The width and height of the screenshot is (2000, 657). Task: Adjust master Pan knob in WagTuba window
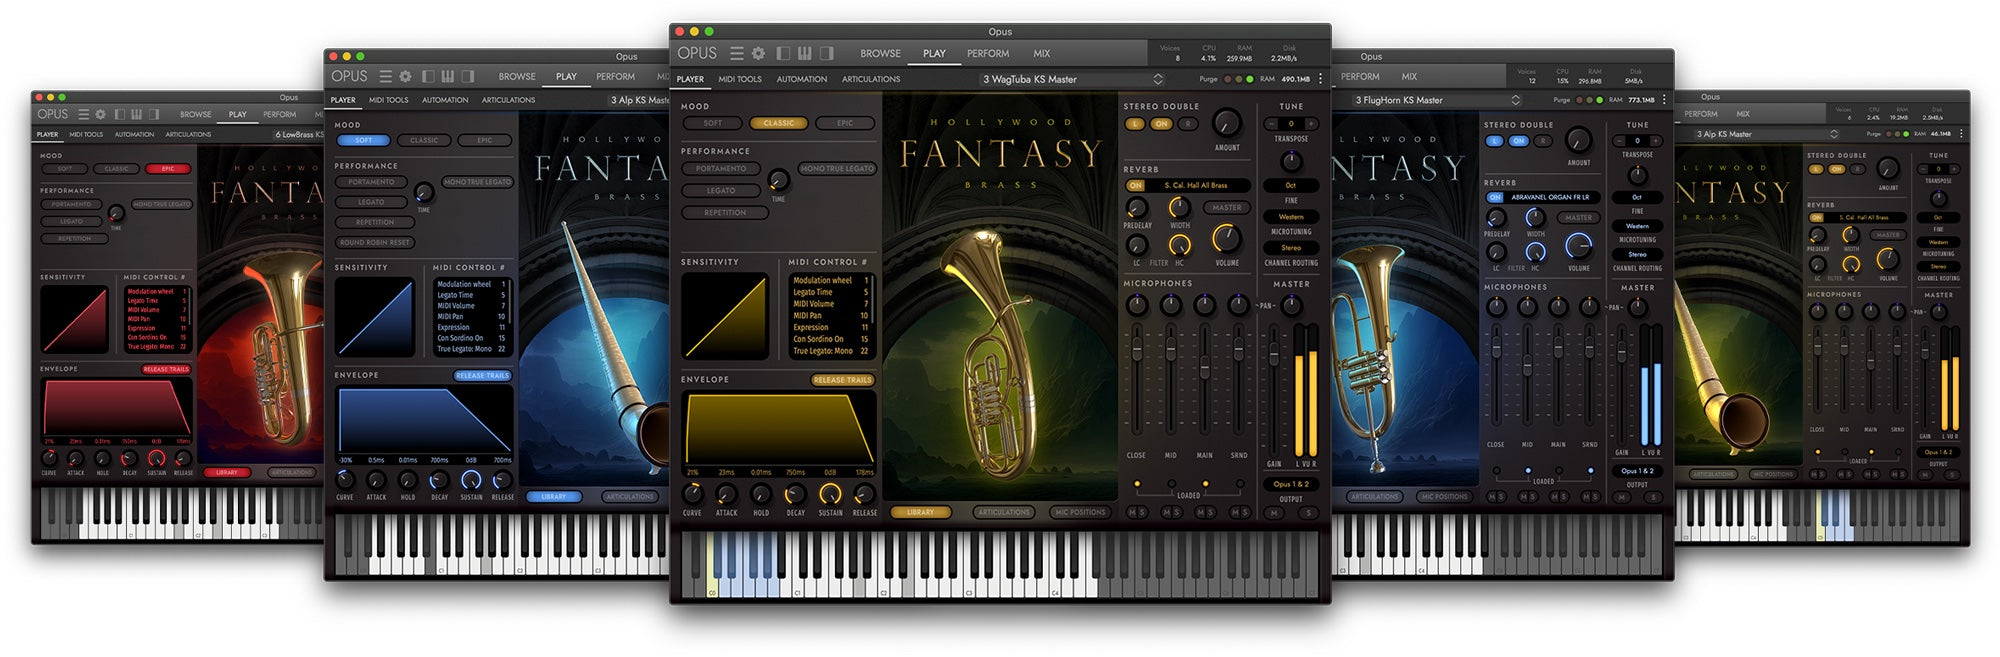tap(1291, 305)
